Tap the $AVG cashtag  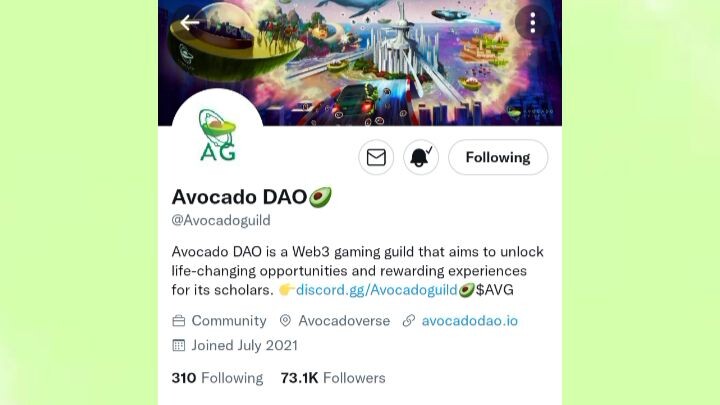point(495,290)
